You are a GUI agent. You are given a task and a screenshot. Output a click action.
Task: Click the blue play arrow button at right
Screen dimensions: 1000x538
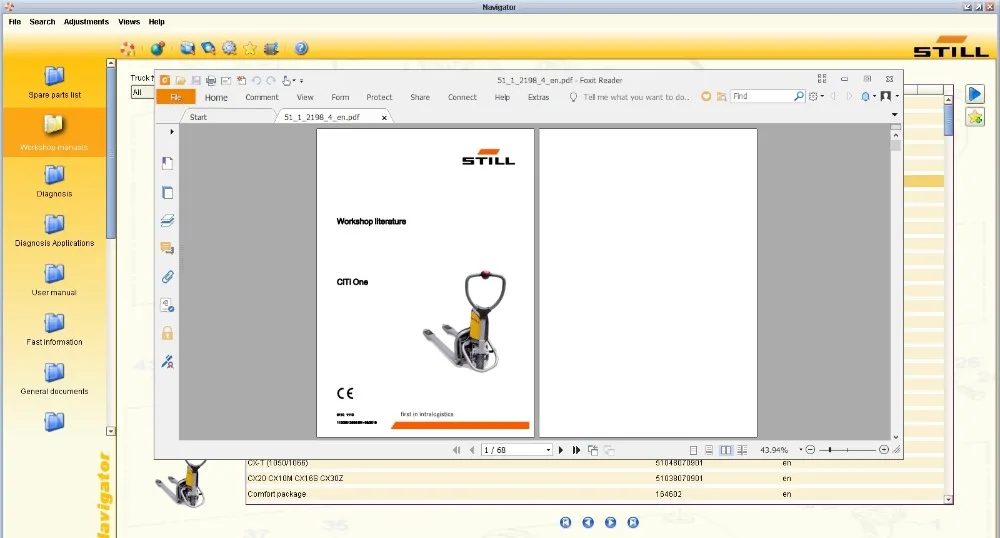click(974, 94)
